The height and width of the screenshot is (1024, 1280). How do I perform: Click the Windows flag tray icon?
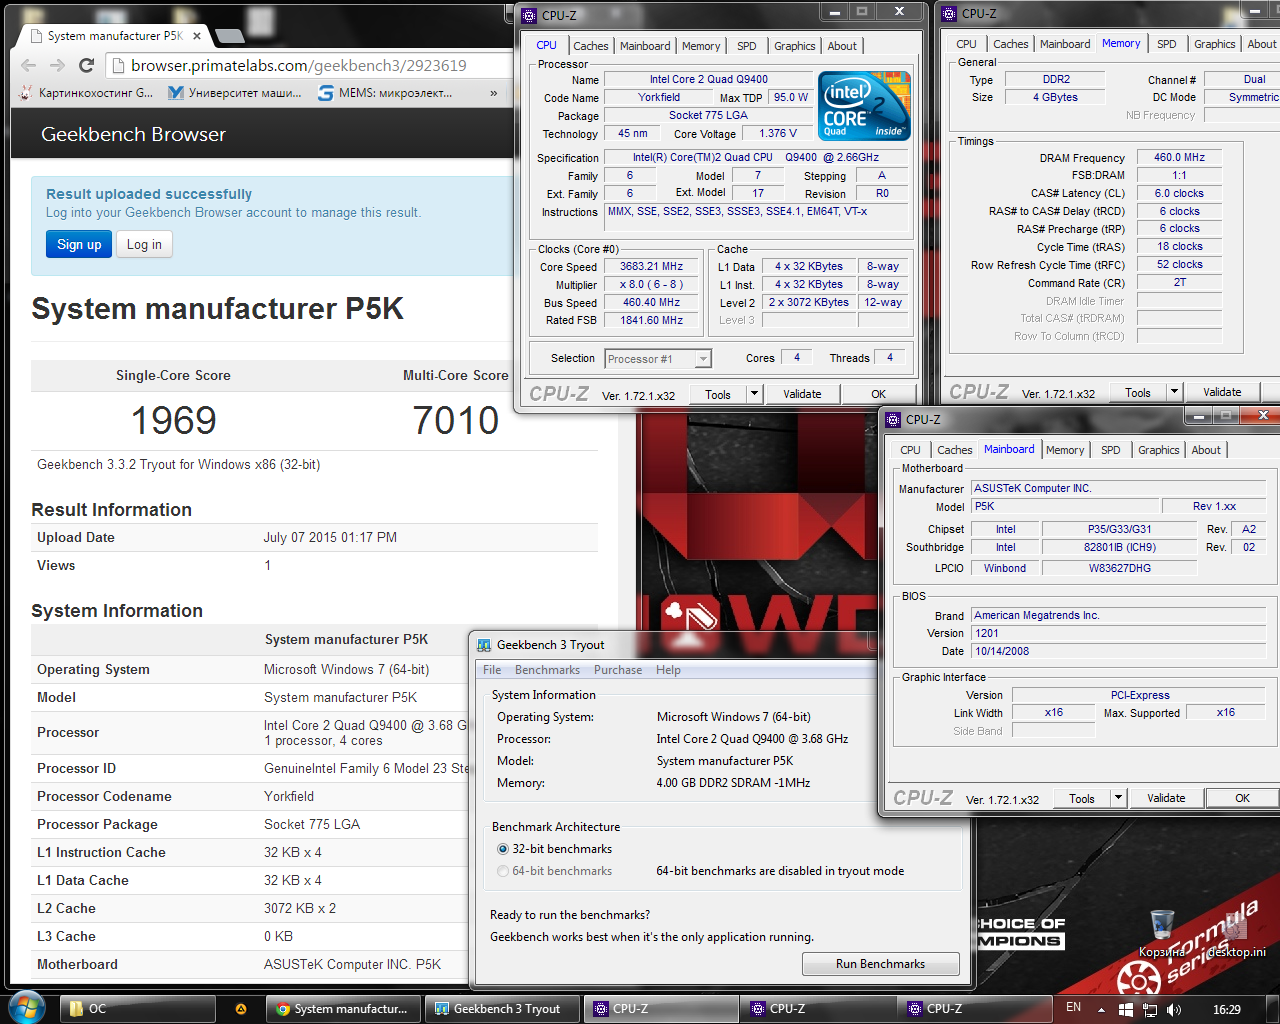click(x=1126, y=1009)
